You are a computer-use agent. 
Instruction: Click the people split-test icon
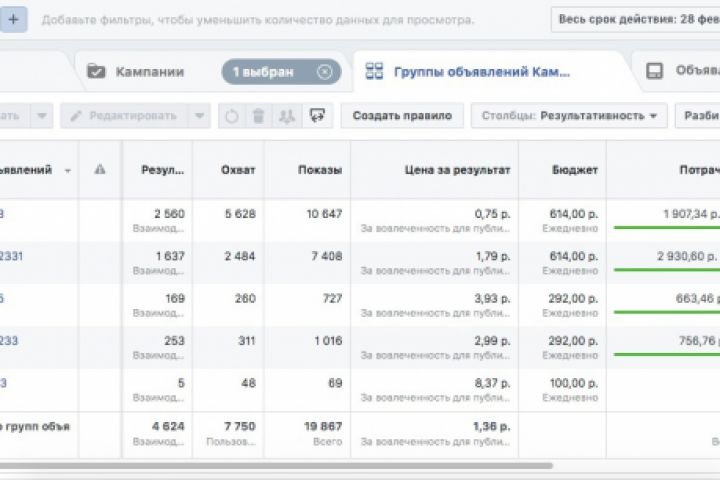[x=287, y=116]
